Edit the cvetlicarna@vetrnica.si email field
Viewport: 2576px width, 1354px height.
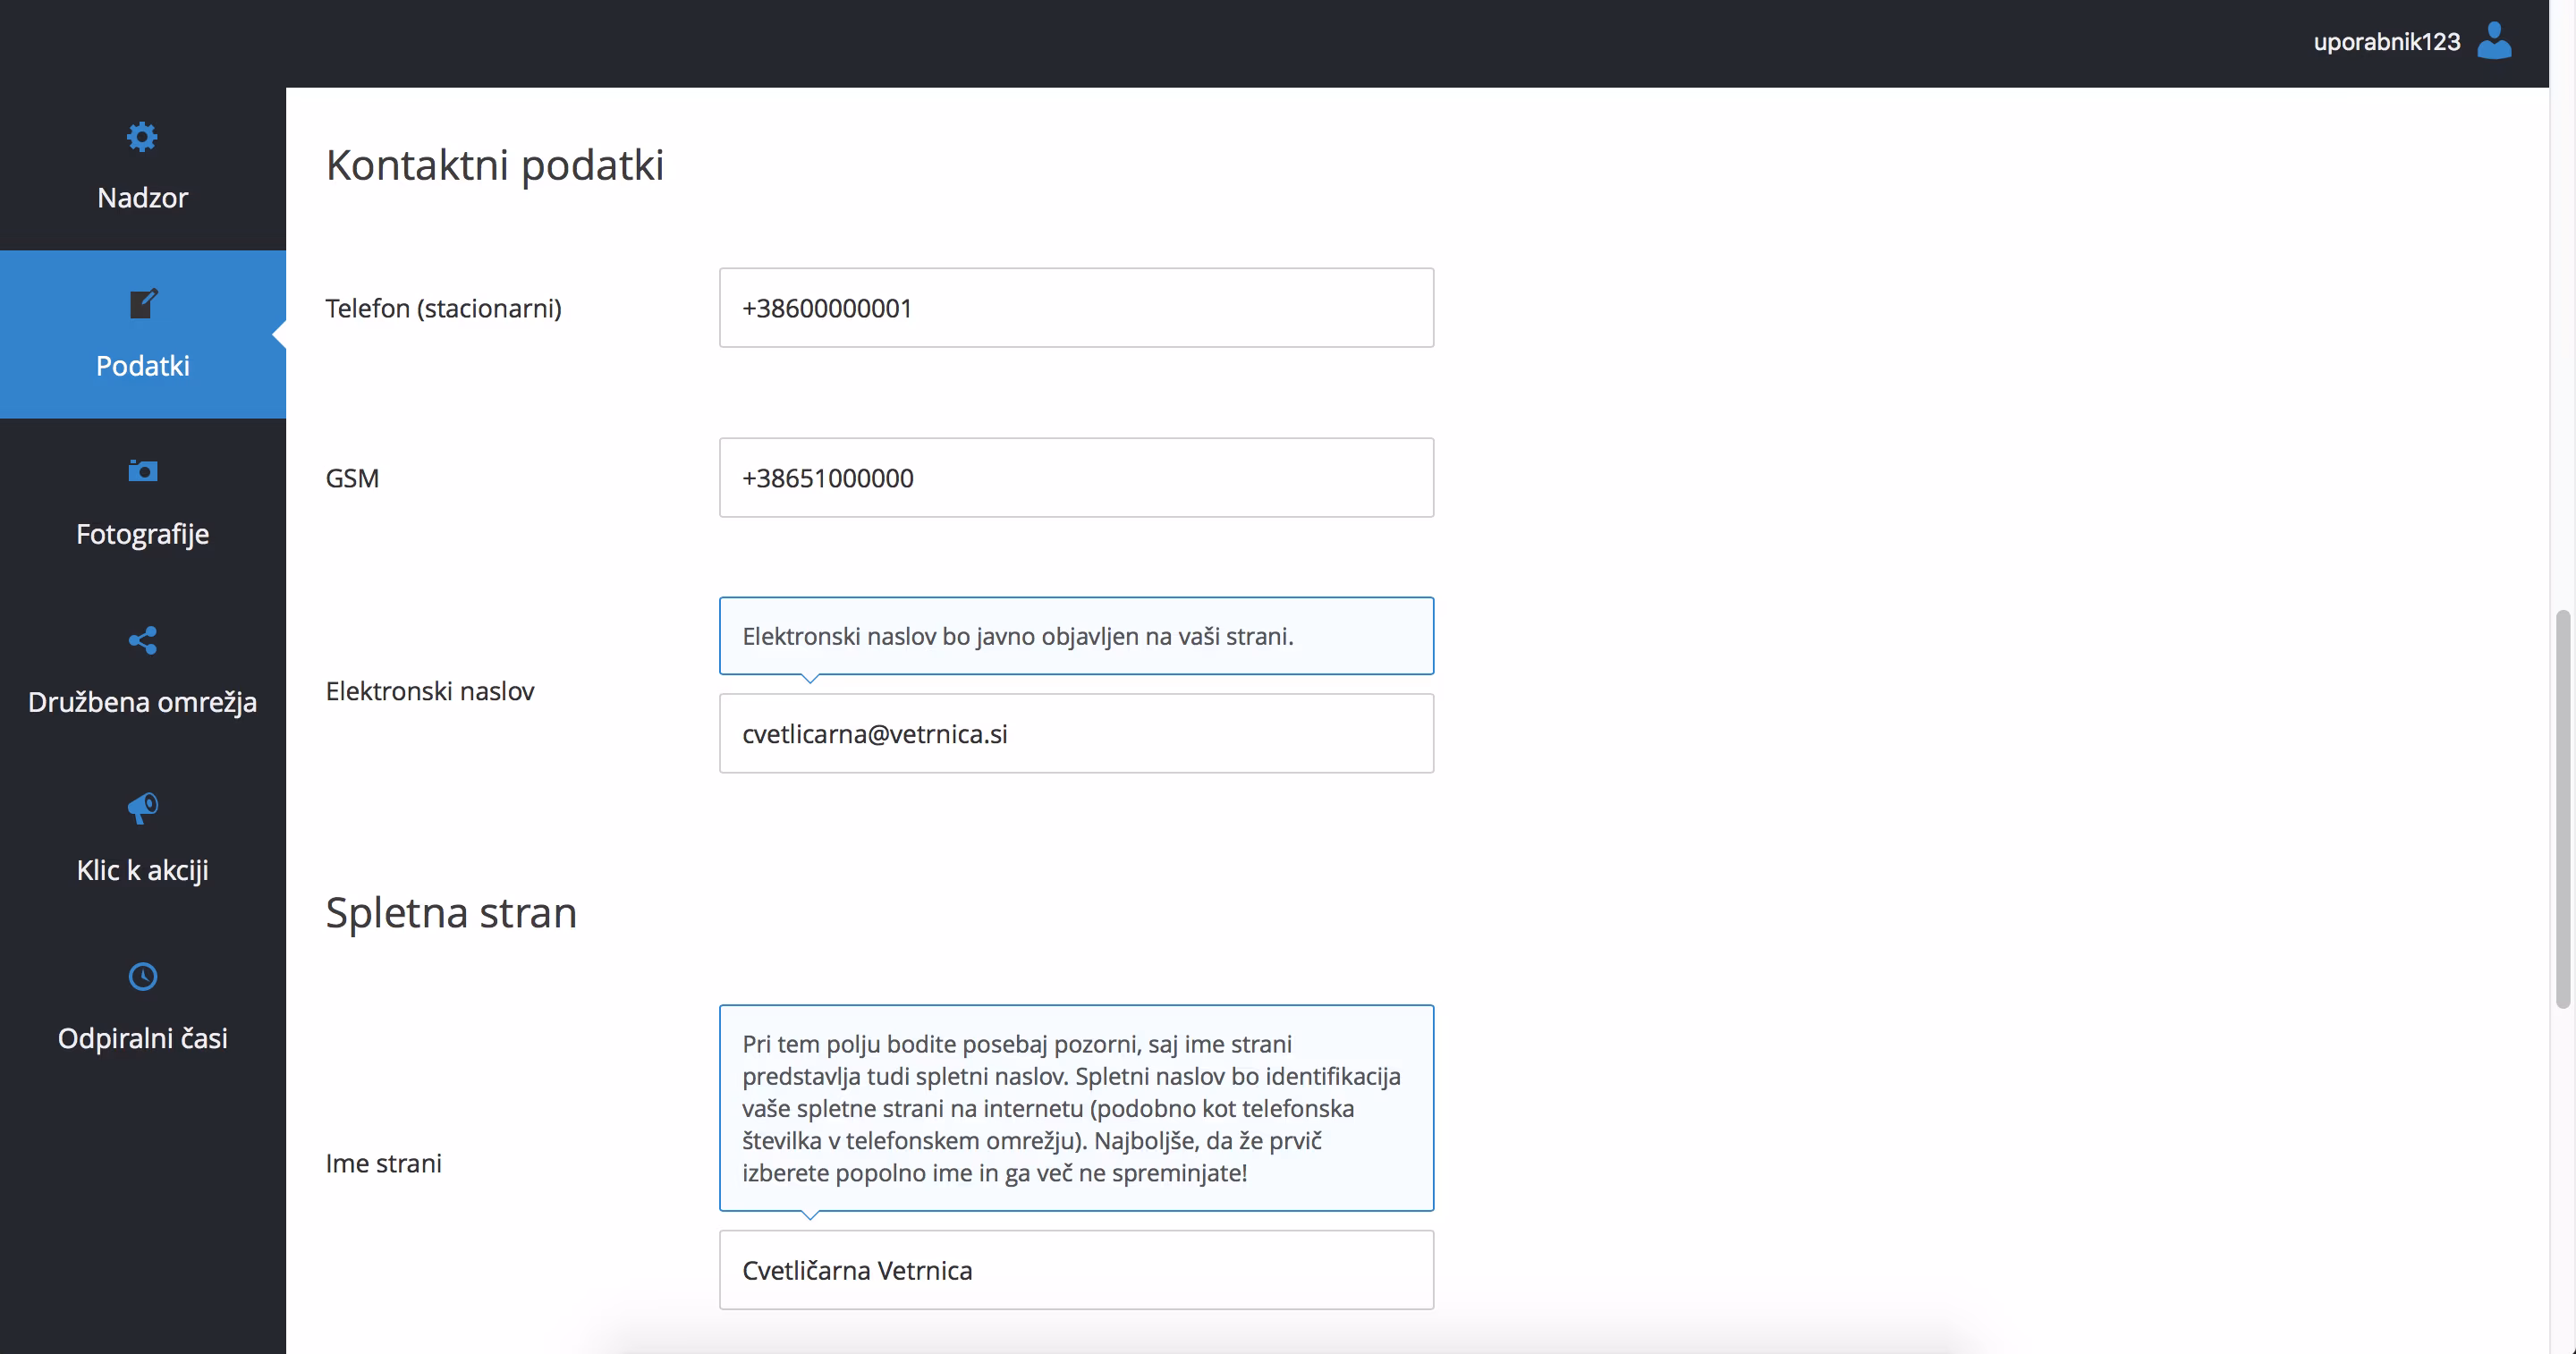click(1076, 734)
